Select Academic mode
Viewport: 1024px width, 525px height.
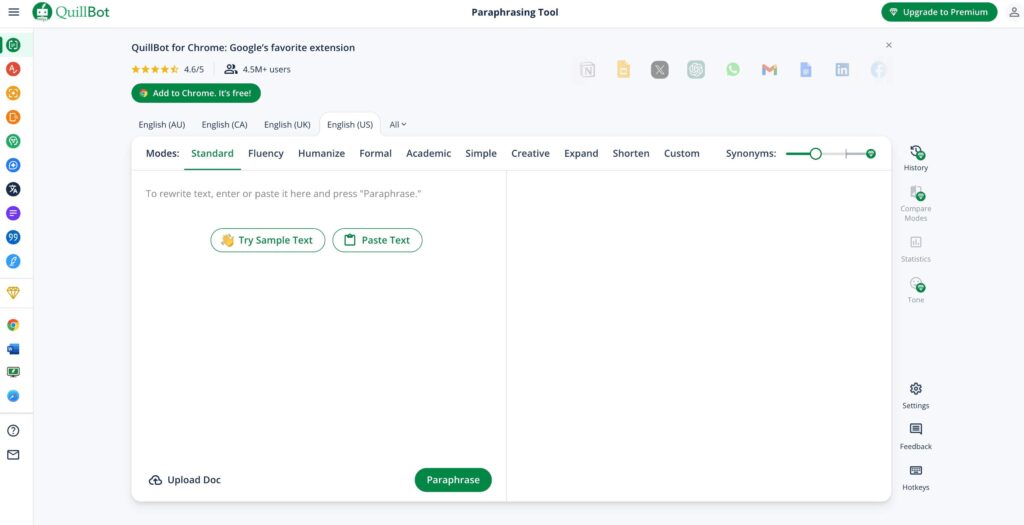[x=428, y=153]
